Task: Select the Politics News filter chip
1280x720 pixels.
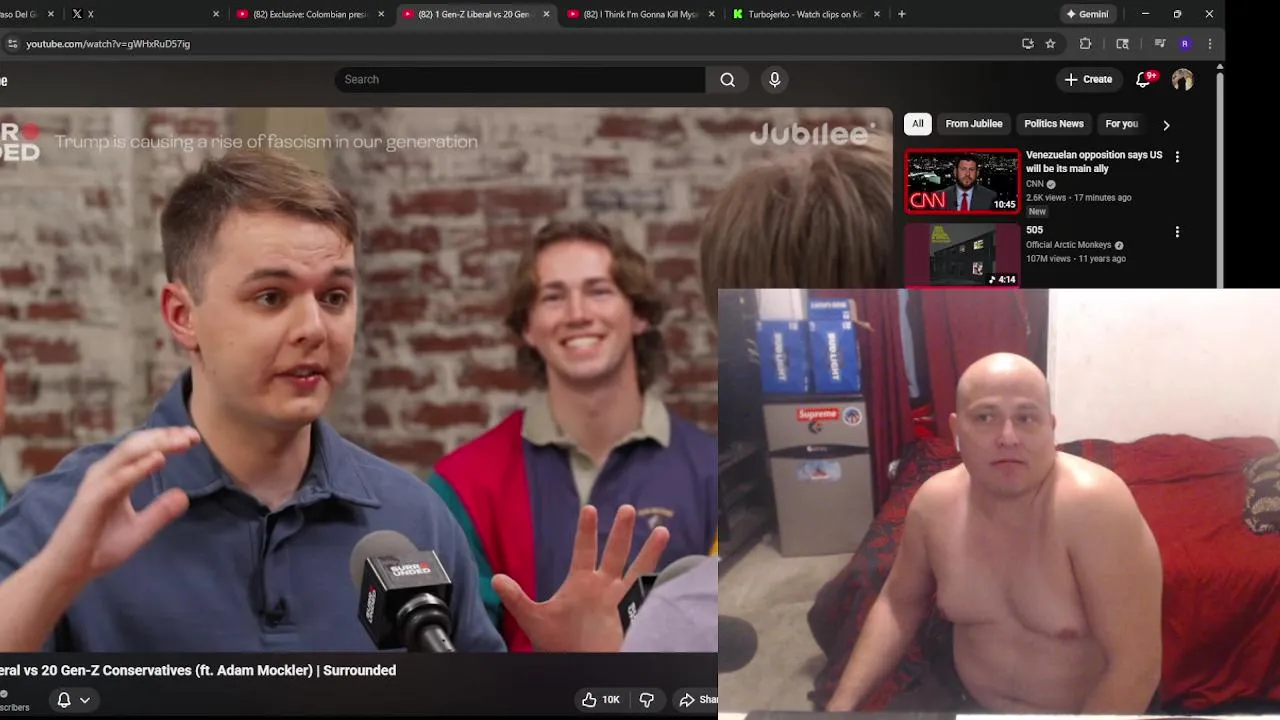Action: pyautogui.click(x=1054, y=124)
